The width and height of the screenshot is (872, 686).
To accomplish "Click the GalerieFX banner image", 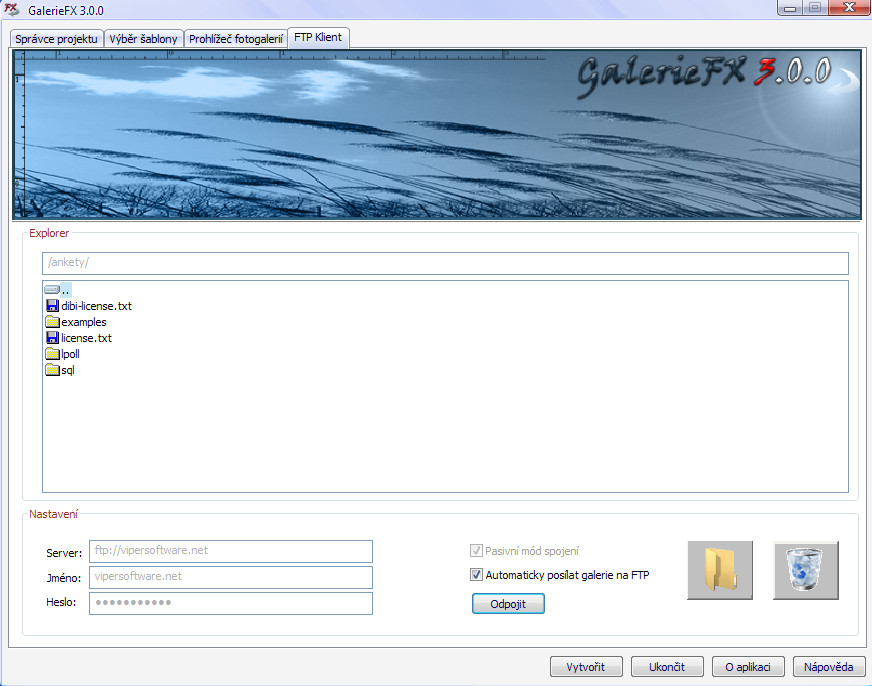I will pyautogui.click(x=437, y=135).
